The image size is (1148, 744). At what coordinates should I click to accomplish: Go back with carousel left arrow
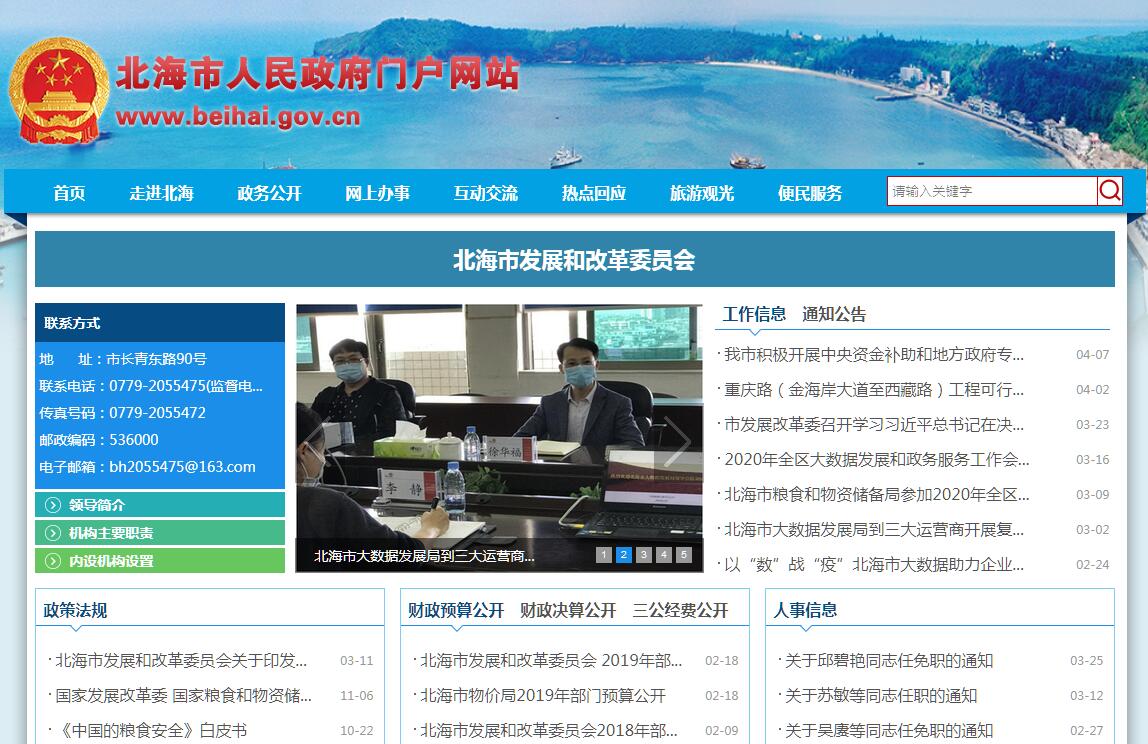point(318,440)
